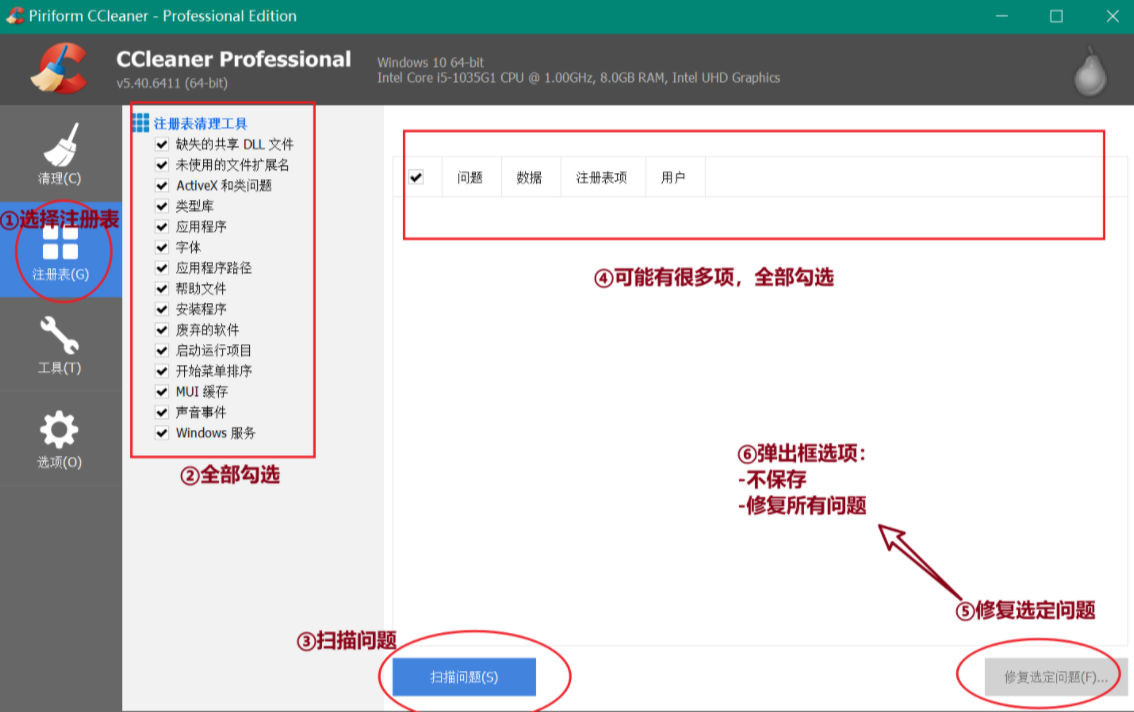Toggle 启动运行项目 checkbox

tap(162, 350)
